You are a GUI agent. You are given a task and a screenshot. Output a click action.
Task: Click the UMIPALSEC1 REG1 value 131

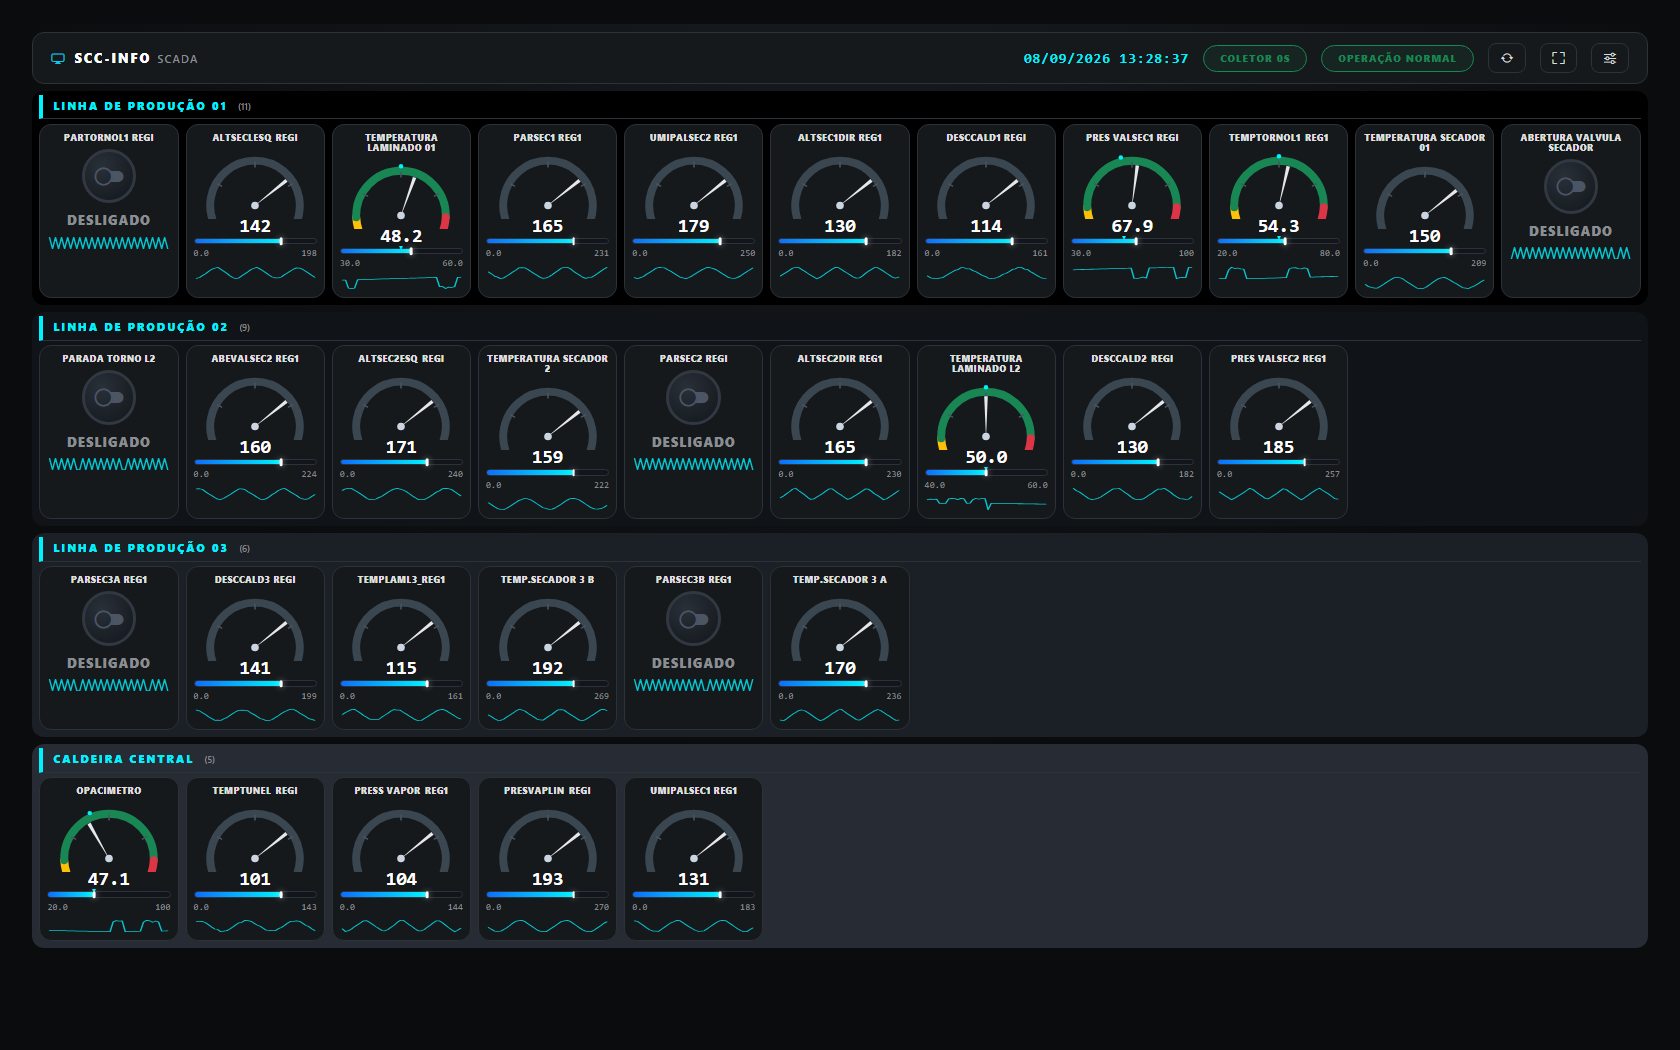click(693, 879)
